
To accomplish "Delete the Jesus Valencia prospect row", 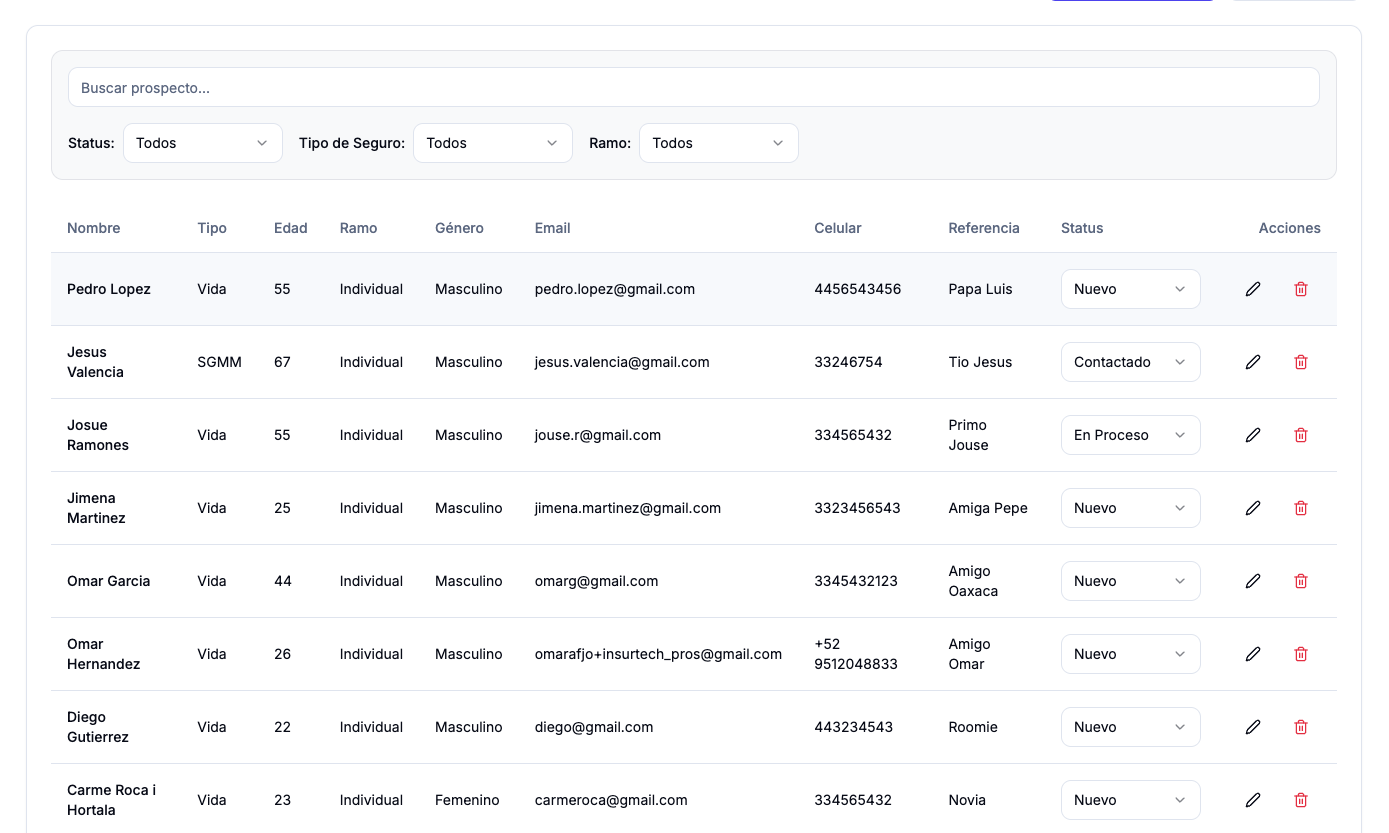I will click(1301, 362).
